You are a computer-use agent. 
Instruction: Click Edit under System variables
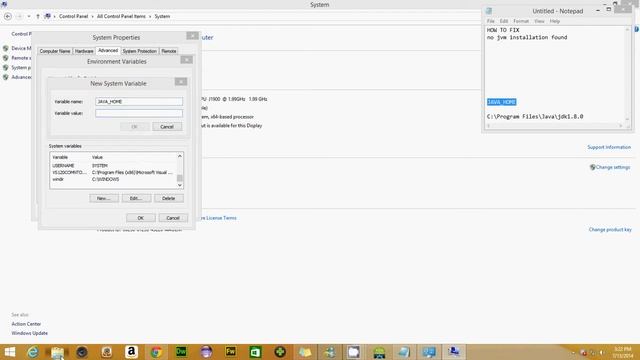[x=136, y=198]
